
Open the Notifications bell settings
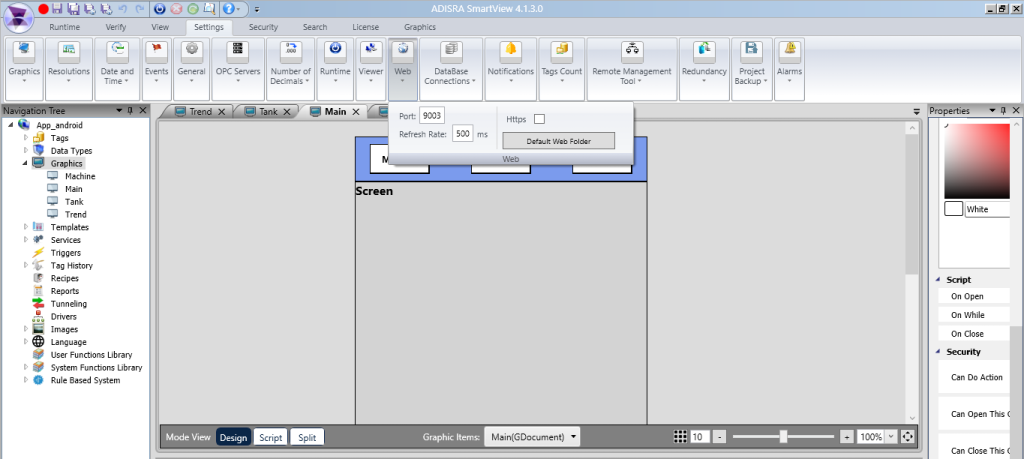[511, 69]
